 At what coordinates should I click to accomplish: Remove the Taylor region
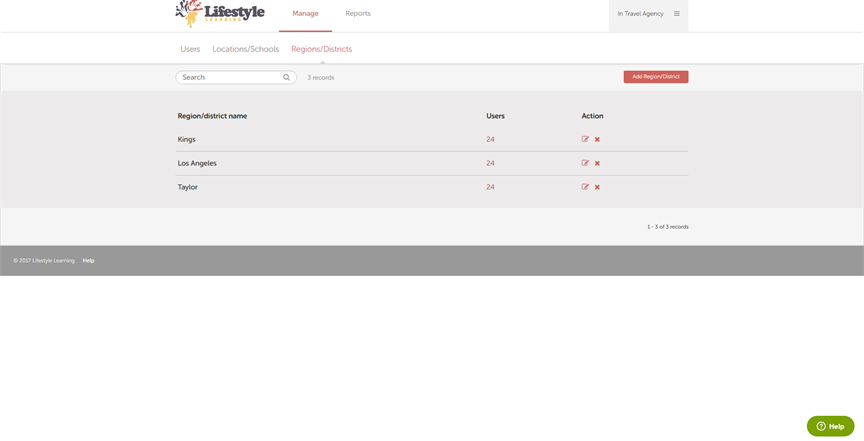[597, 187]
